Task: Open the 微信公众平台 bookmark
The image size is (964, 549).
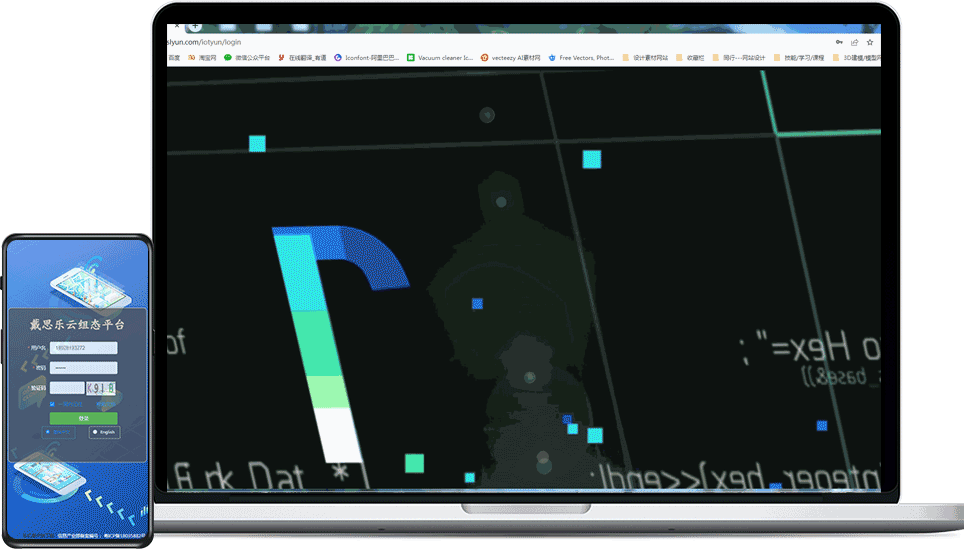Action: click(x=247, y=58)
